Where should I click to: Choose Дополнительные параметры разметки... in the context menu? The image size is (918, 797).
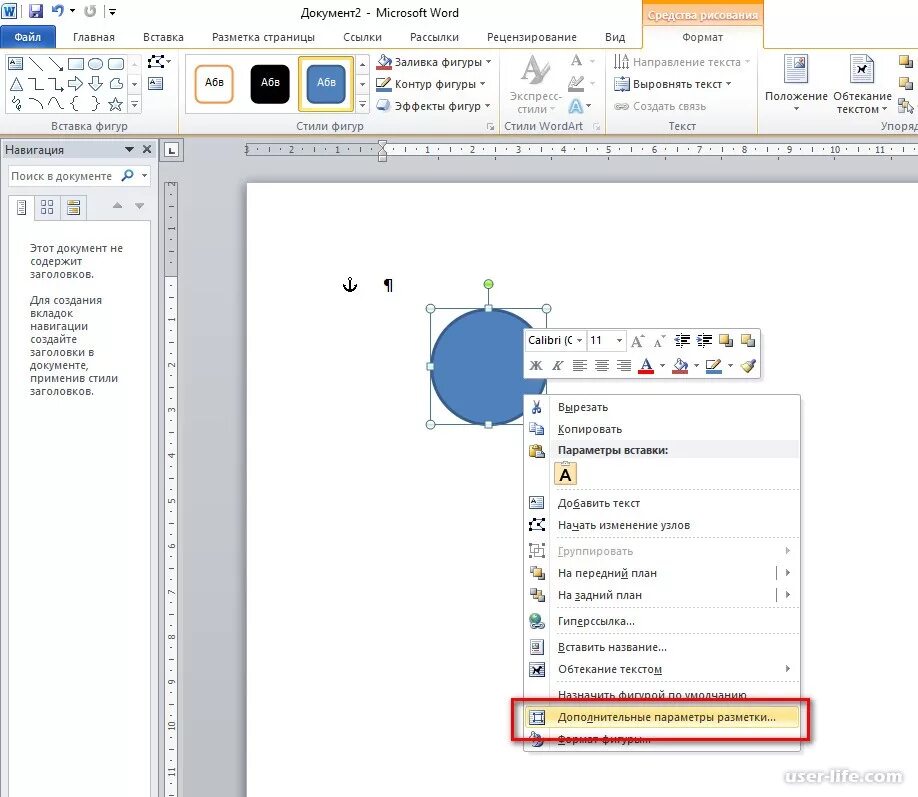pos(663,717)
